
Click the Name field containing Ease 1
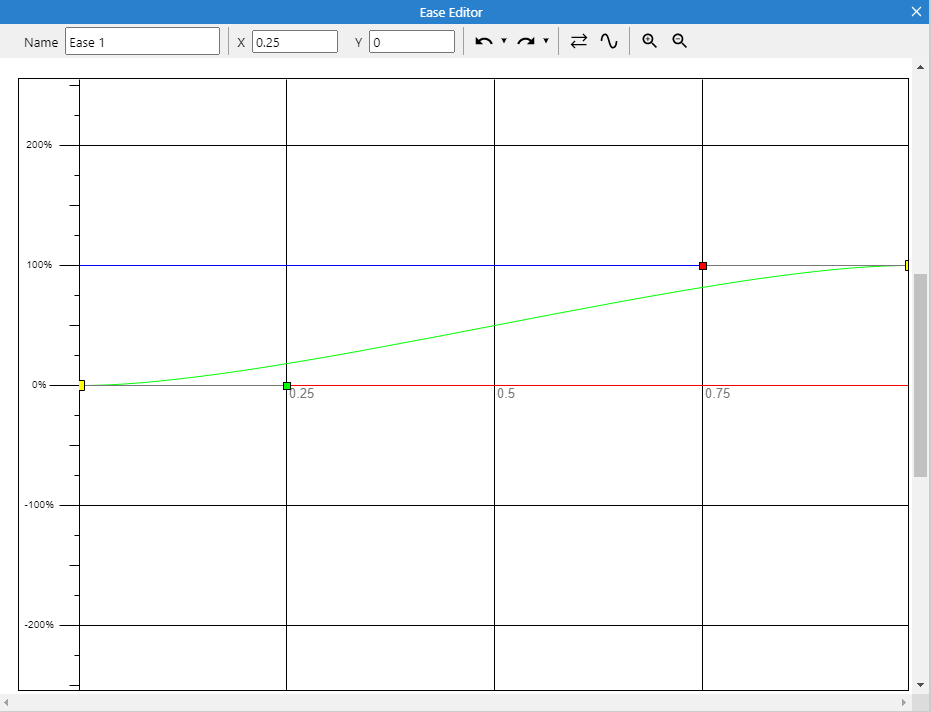point(142,41)
